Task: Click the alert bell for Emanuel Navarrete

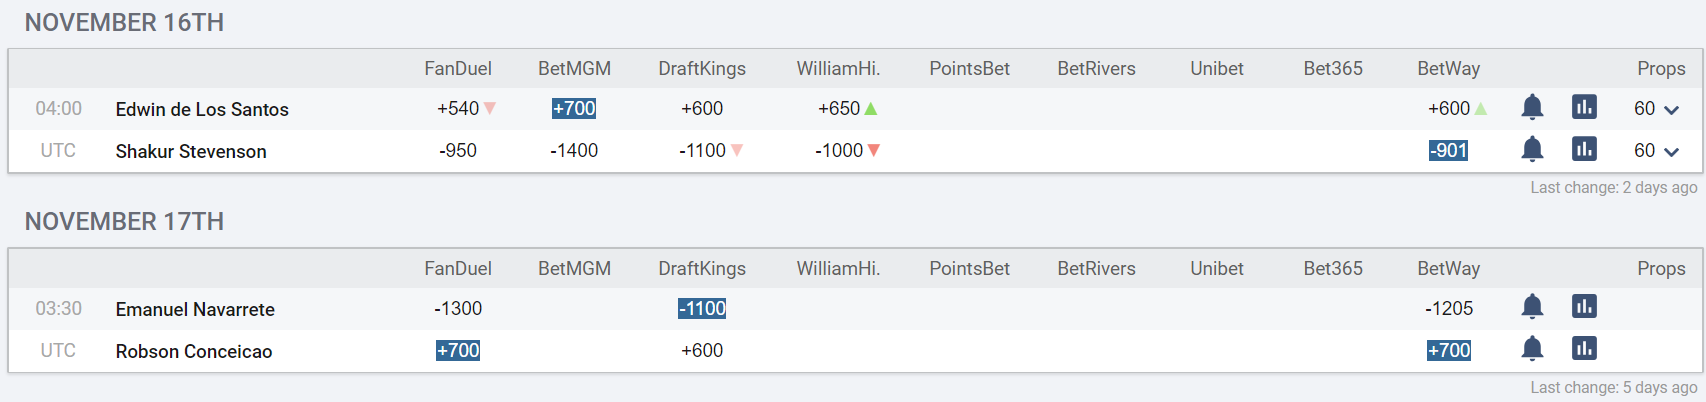Action: point(1532,307)
